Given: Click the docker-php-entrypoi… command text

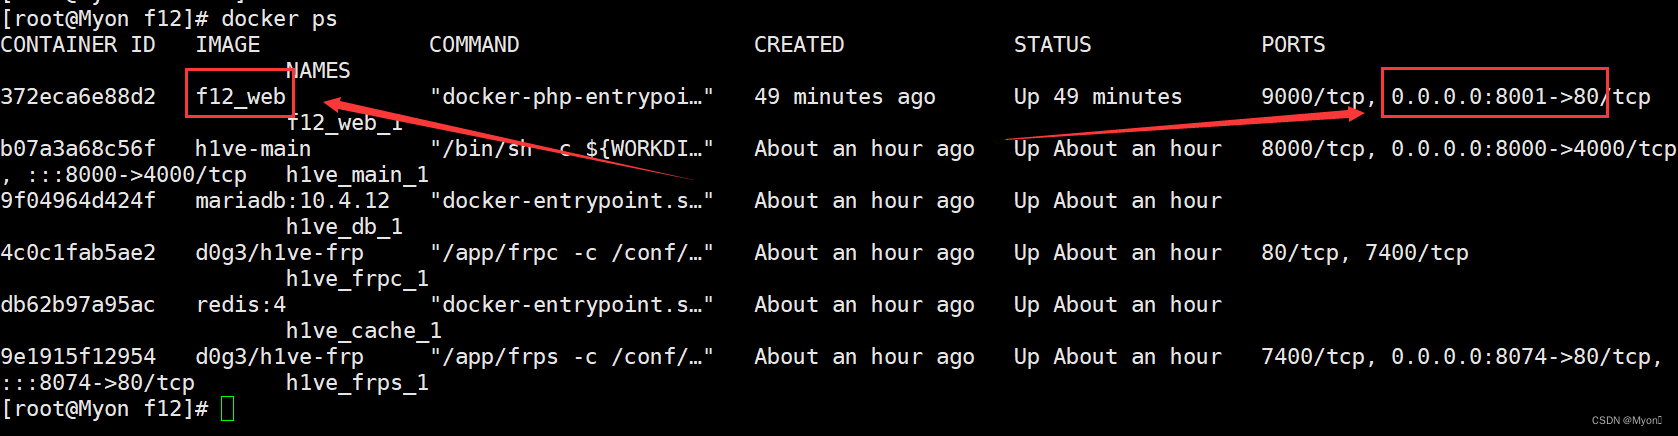Looking at the screenshot, I should coord(572,96).
